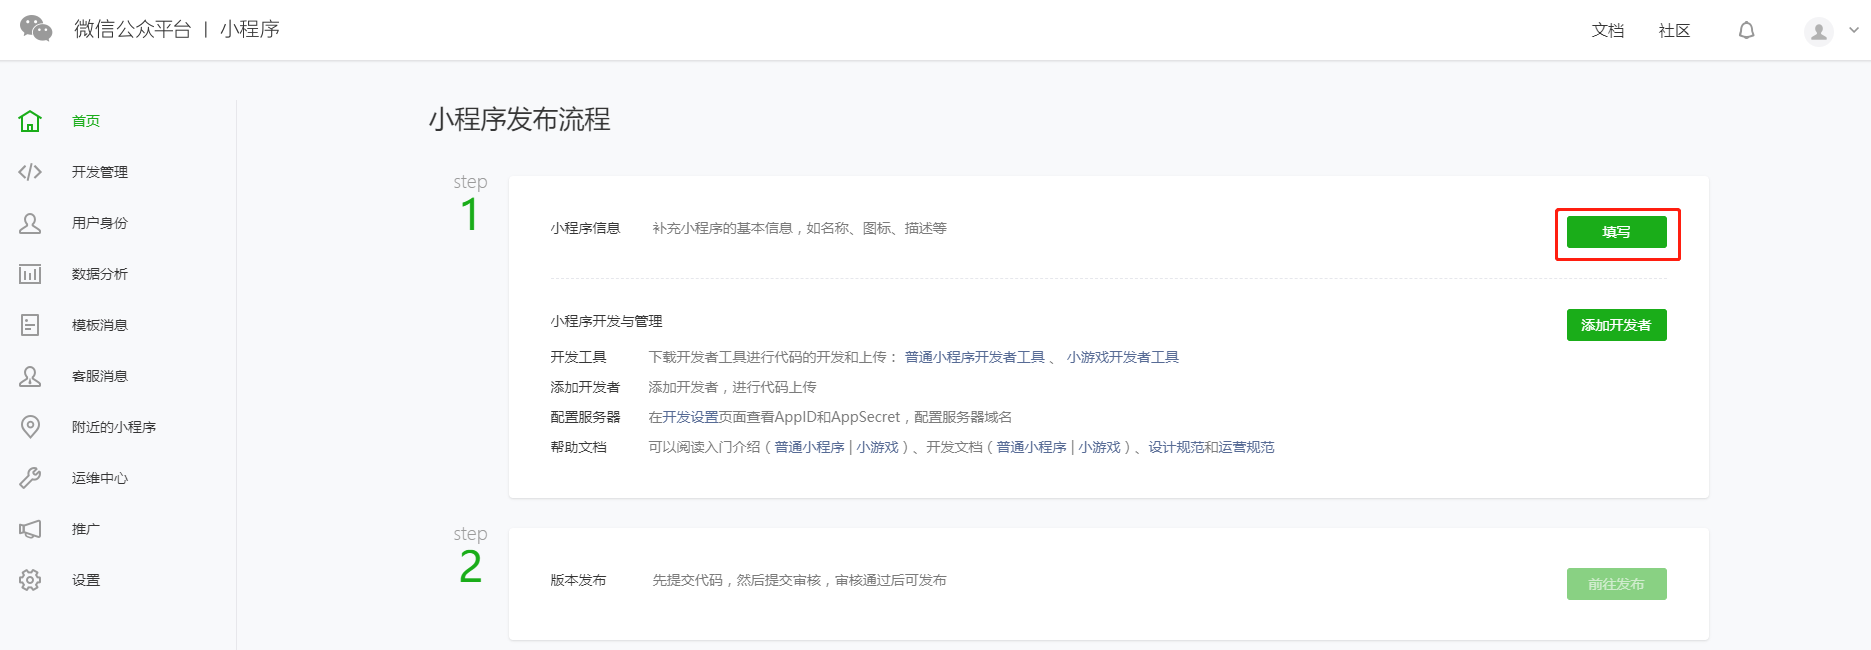
Task: Open 小游戏 link in 入门介绍
Action: [878, 447]
